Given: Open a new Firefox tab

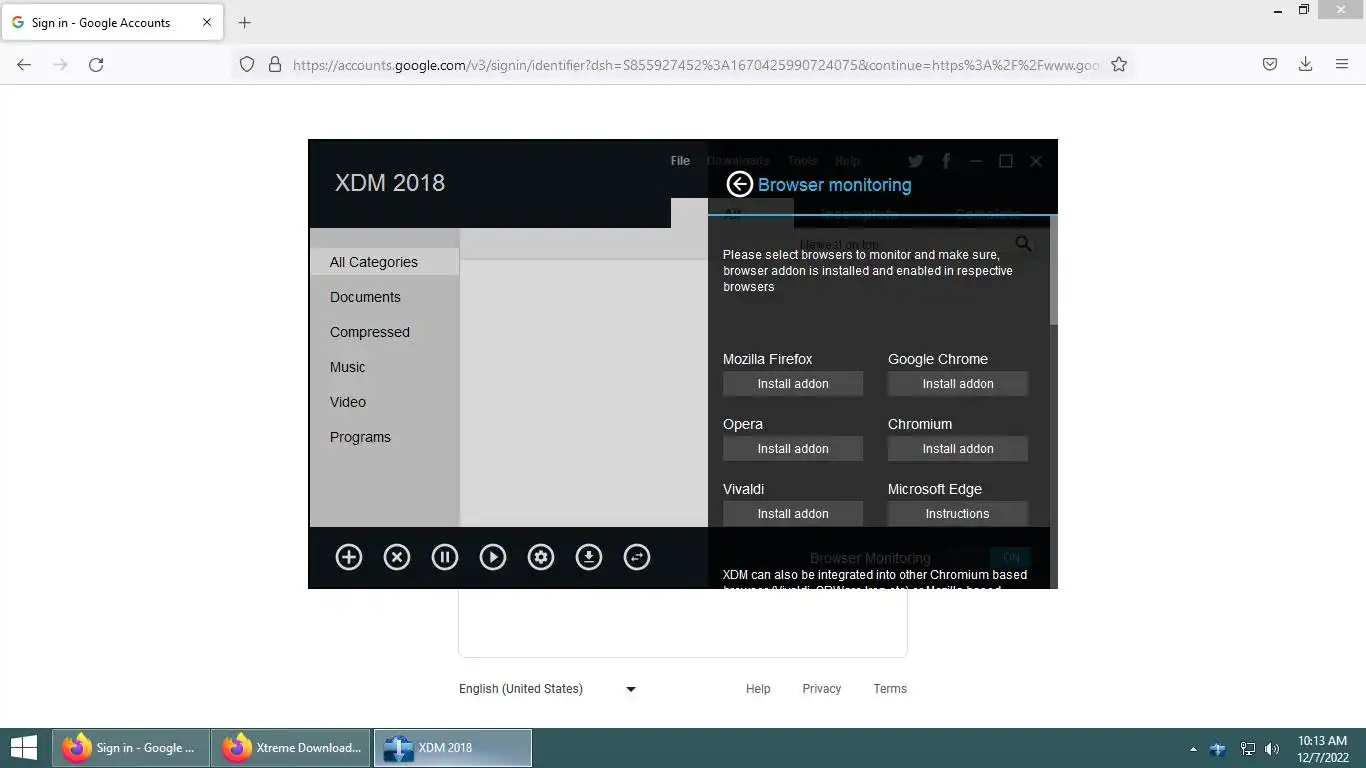Looking at the screenshot, I should 244,22.
